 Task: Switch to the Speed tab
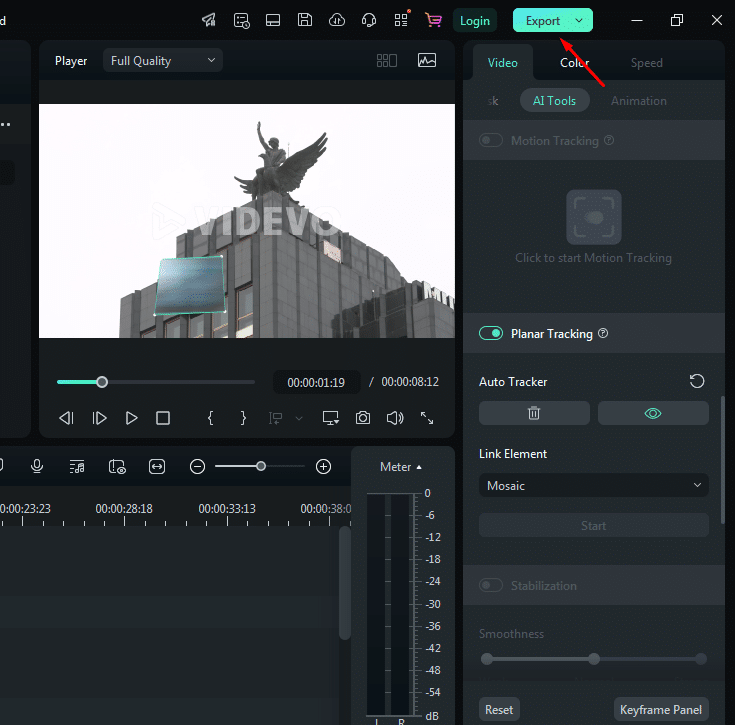646,63
